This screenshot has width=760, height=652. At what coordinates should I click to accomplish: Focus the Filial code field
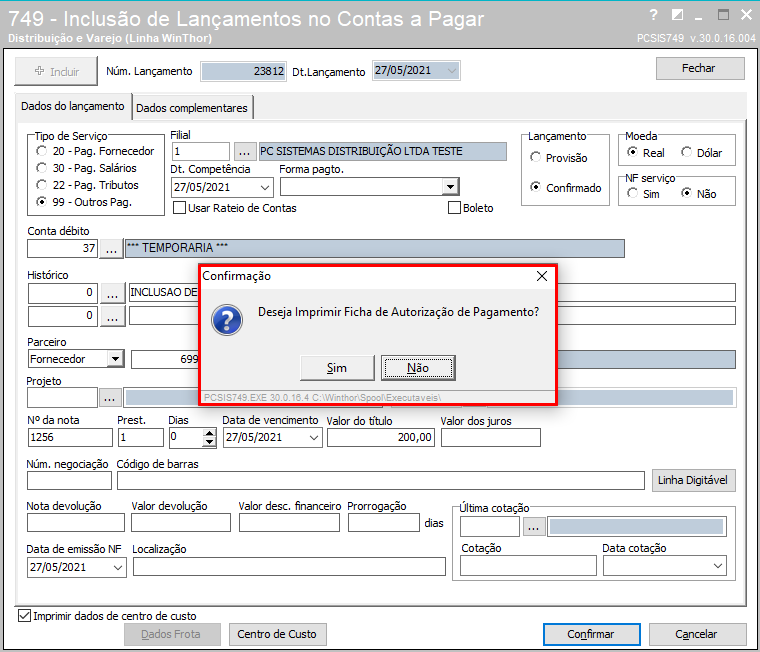point(201,152)
